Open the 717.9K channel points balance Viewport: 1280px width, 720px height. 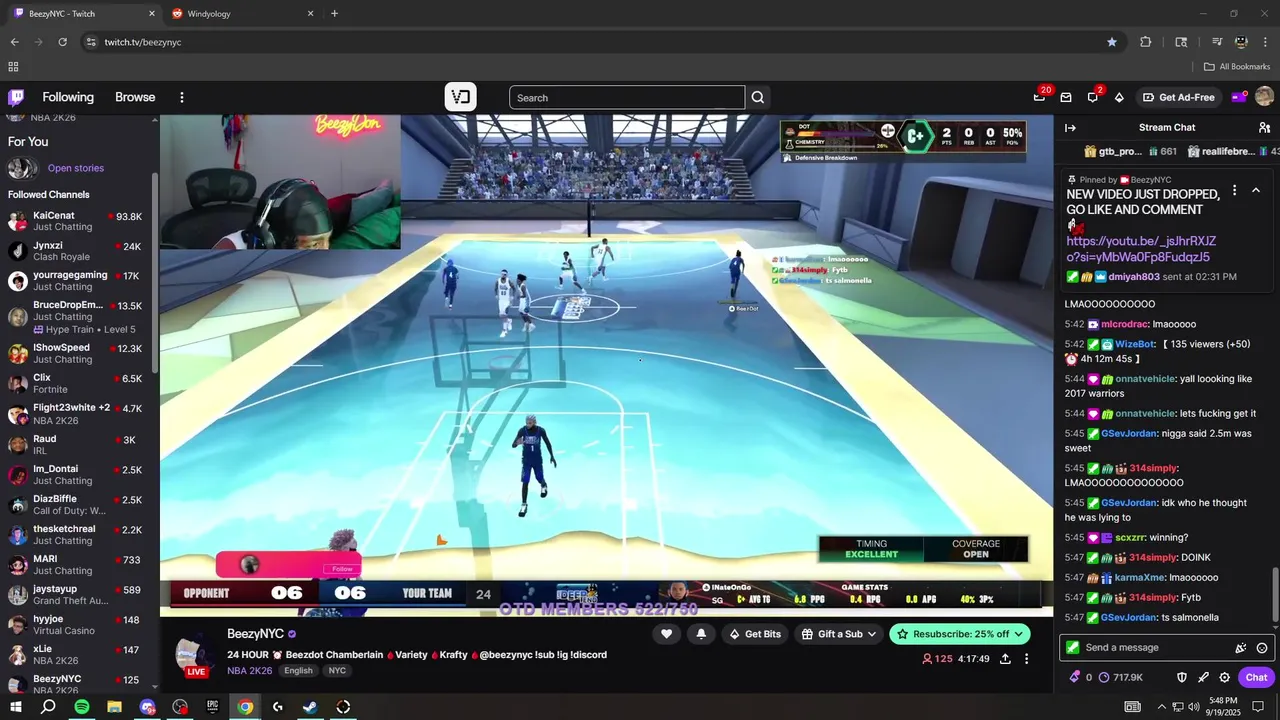click(x=1120, y=677)
